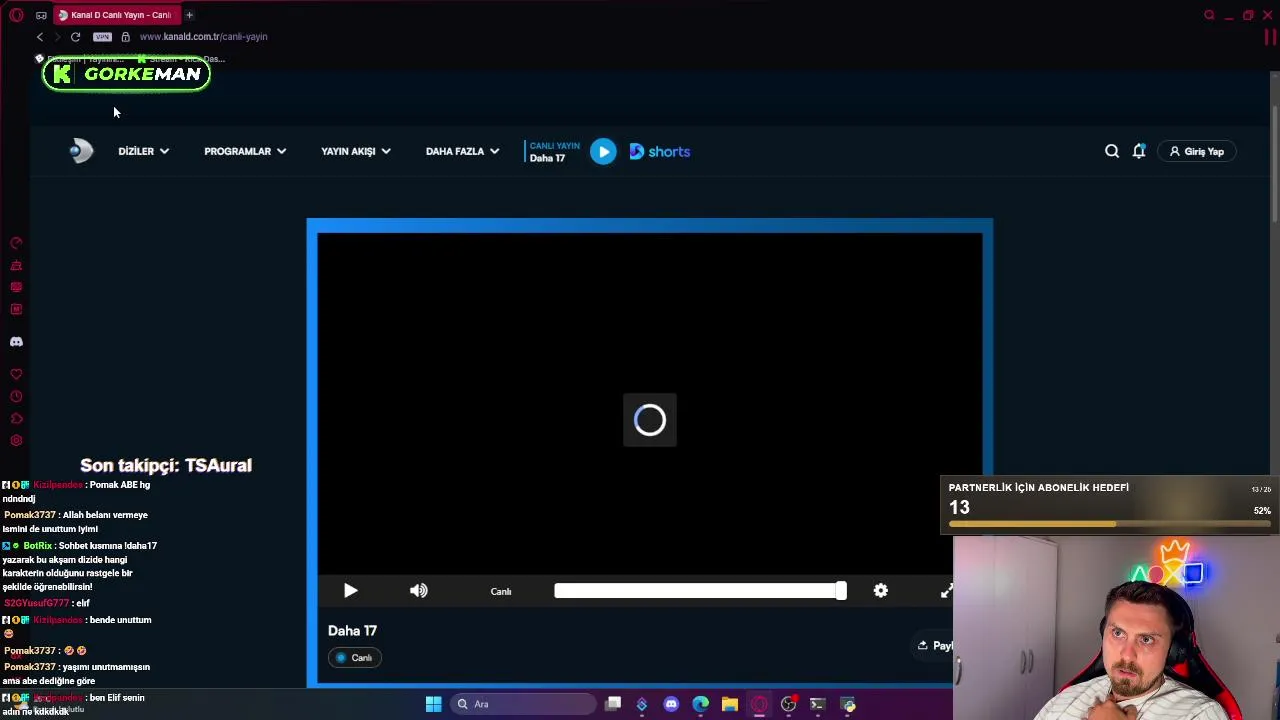
Task: Open Canlı Yayın Daha 17 link
Action: [x=554, y=152]
